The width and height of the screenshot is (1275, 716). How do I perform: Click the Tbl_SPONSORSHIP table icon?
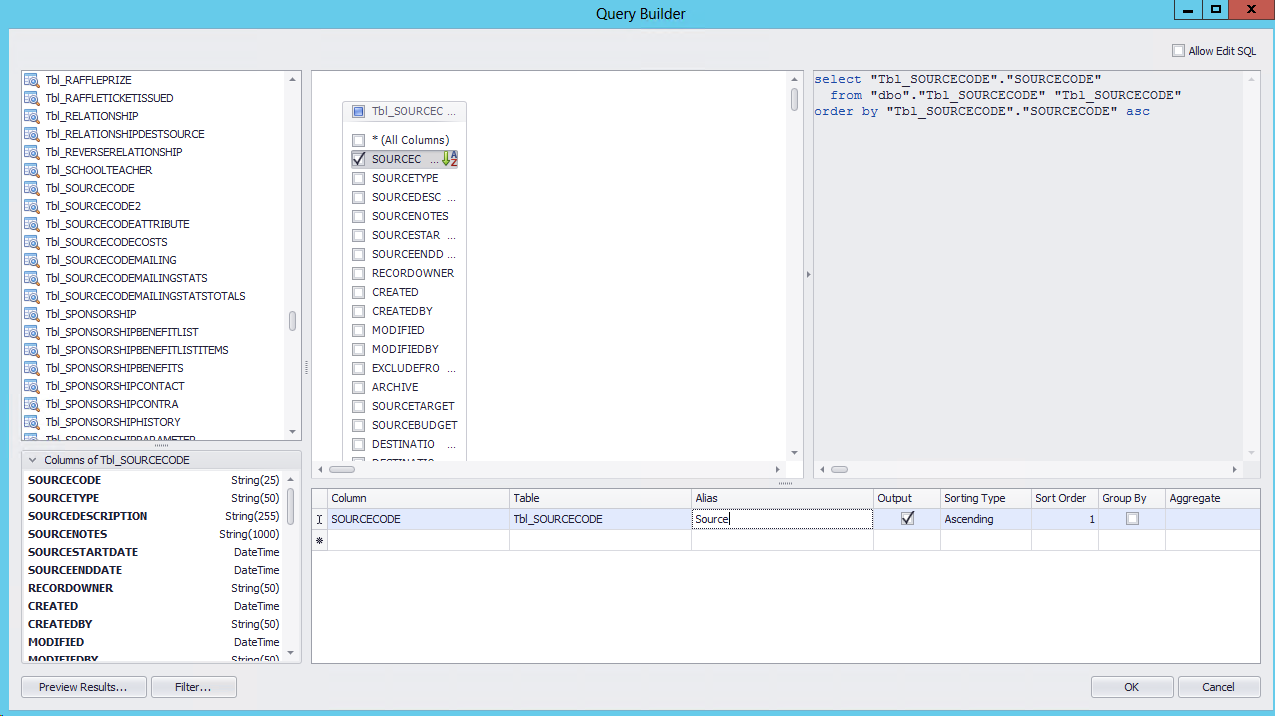31,314
